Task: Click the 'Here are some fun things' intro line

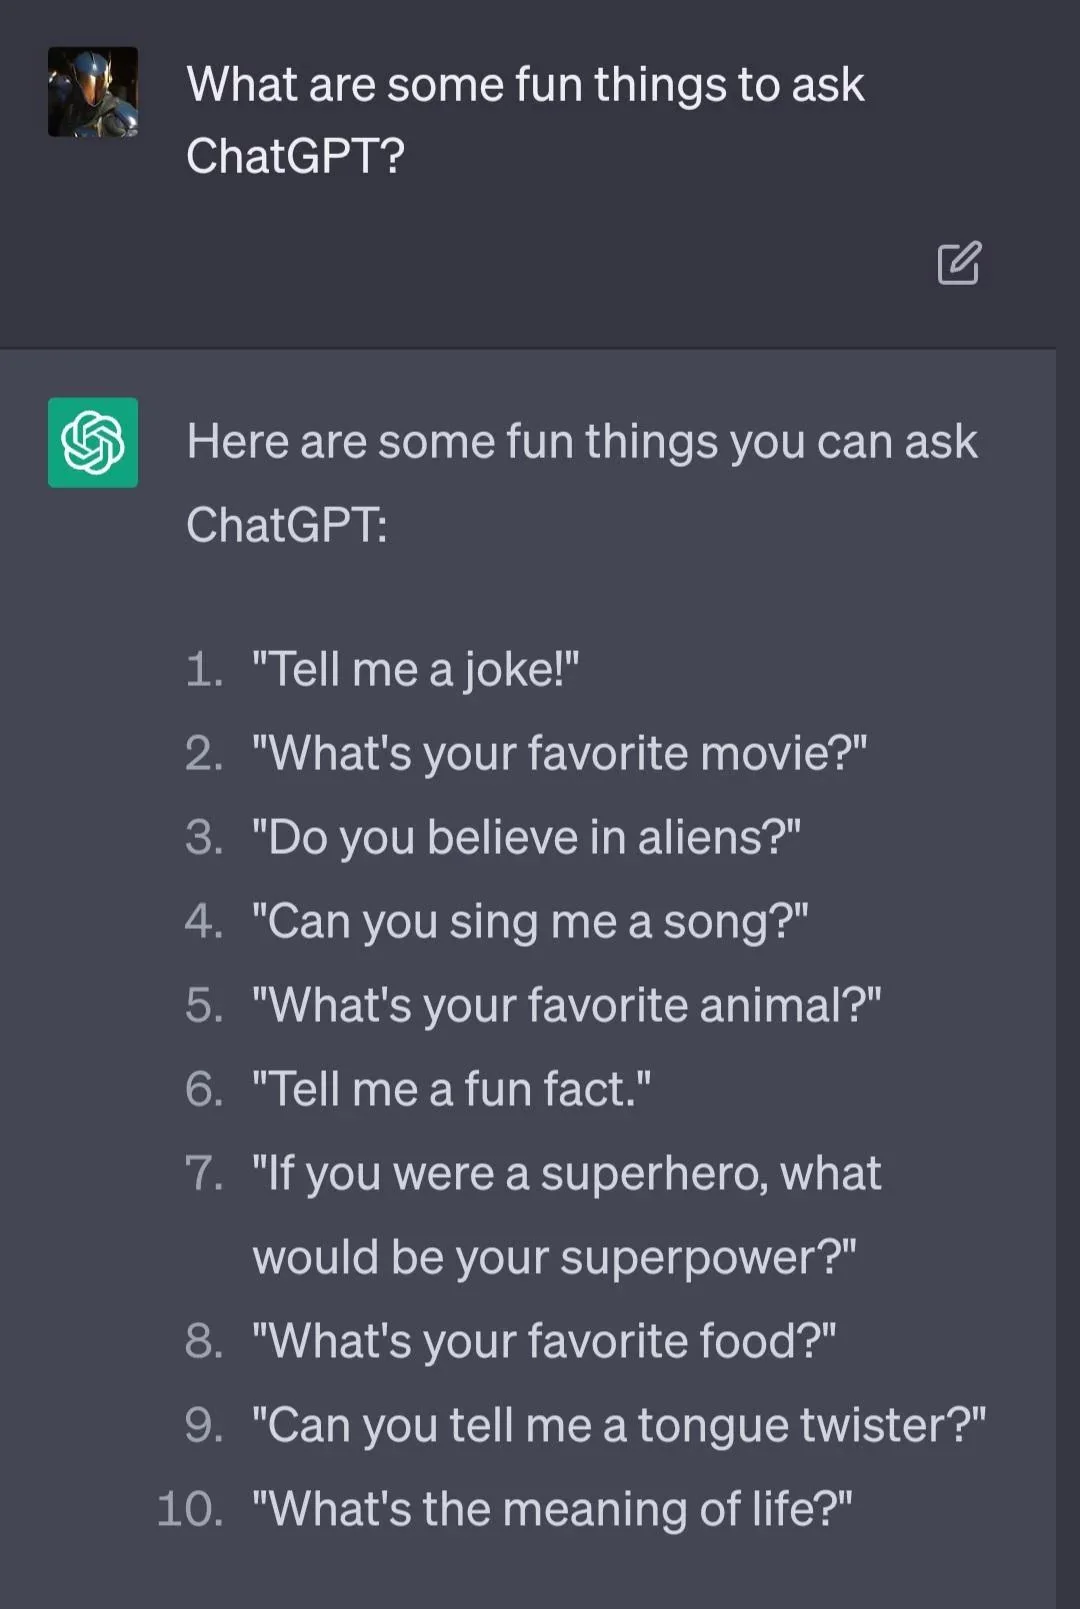Action: click(x=581, y=442)
